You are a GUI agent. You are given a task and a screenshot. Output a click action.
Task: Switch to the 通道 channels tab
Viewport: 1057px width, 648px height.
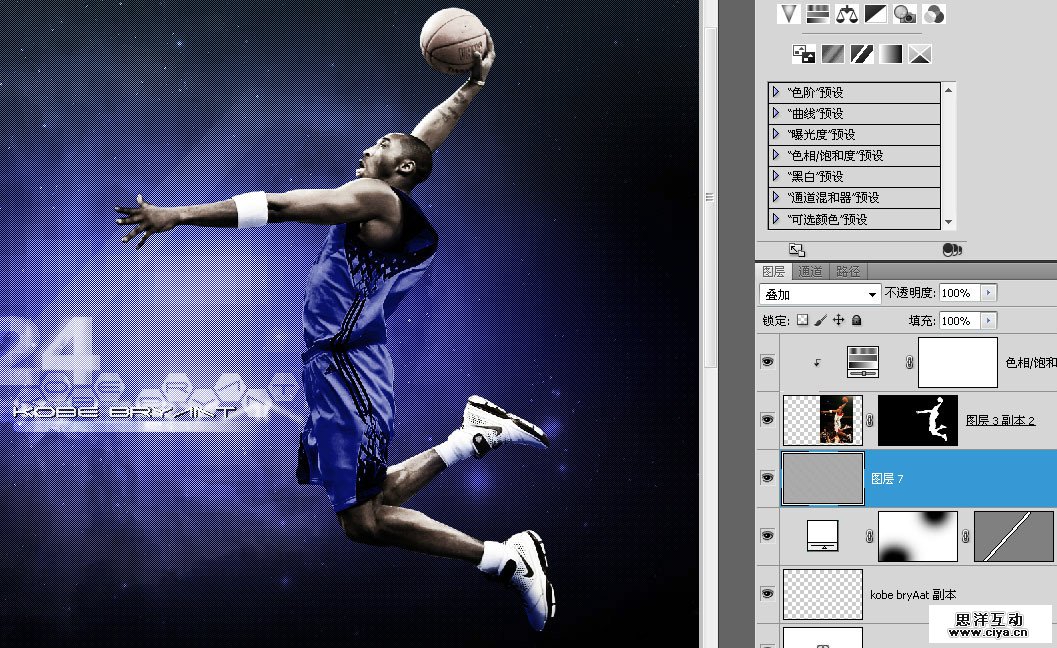(810, 270)
